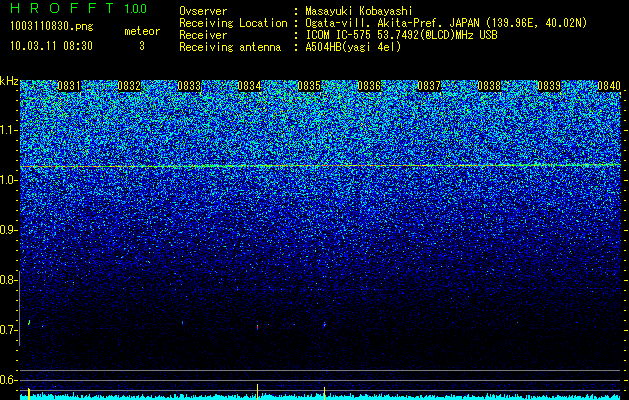
Task: Click the 0840 time marker
Action: coord(609,86)
